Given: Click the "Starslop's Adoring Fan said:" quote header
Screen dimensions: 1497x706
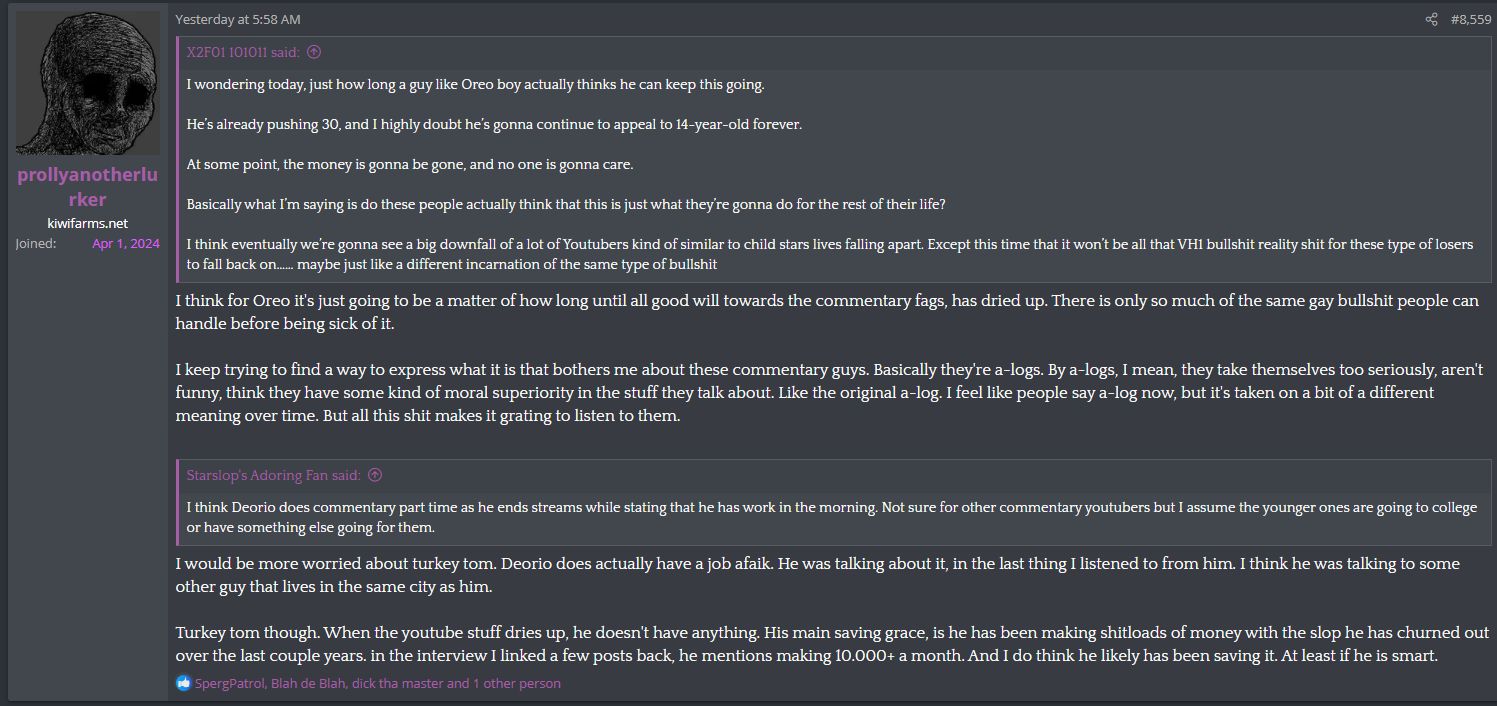Looking at the screenshot, I should click(274, 475).
